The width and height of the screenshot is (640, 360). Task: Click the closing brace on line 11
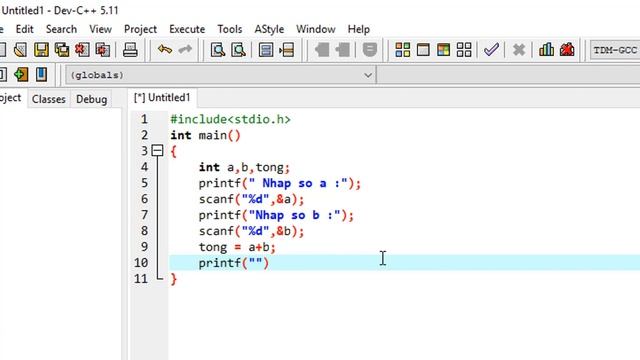point(174,279)
